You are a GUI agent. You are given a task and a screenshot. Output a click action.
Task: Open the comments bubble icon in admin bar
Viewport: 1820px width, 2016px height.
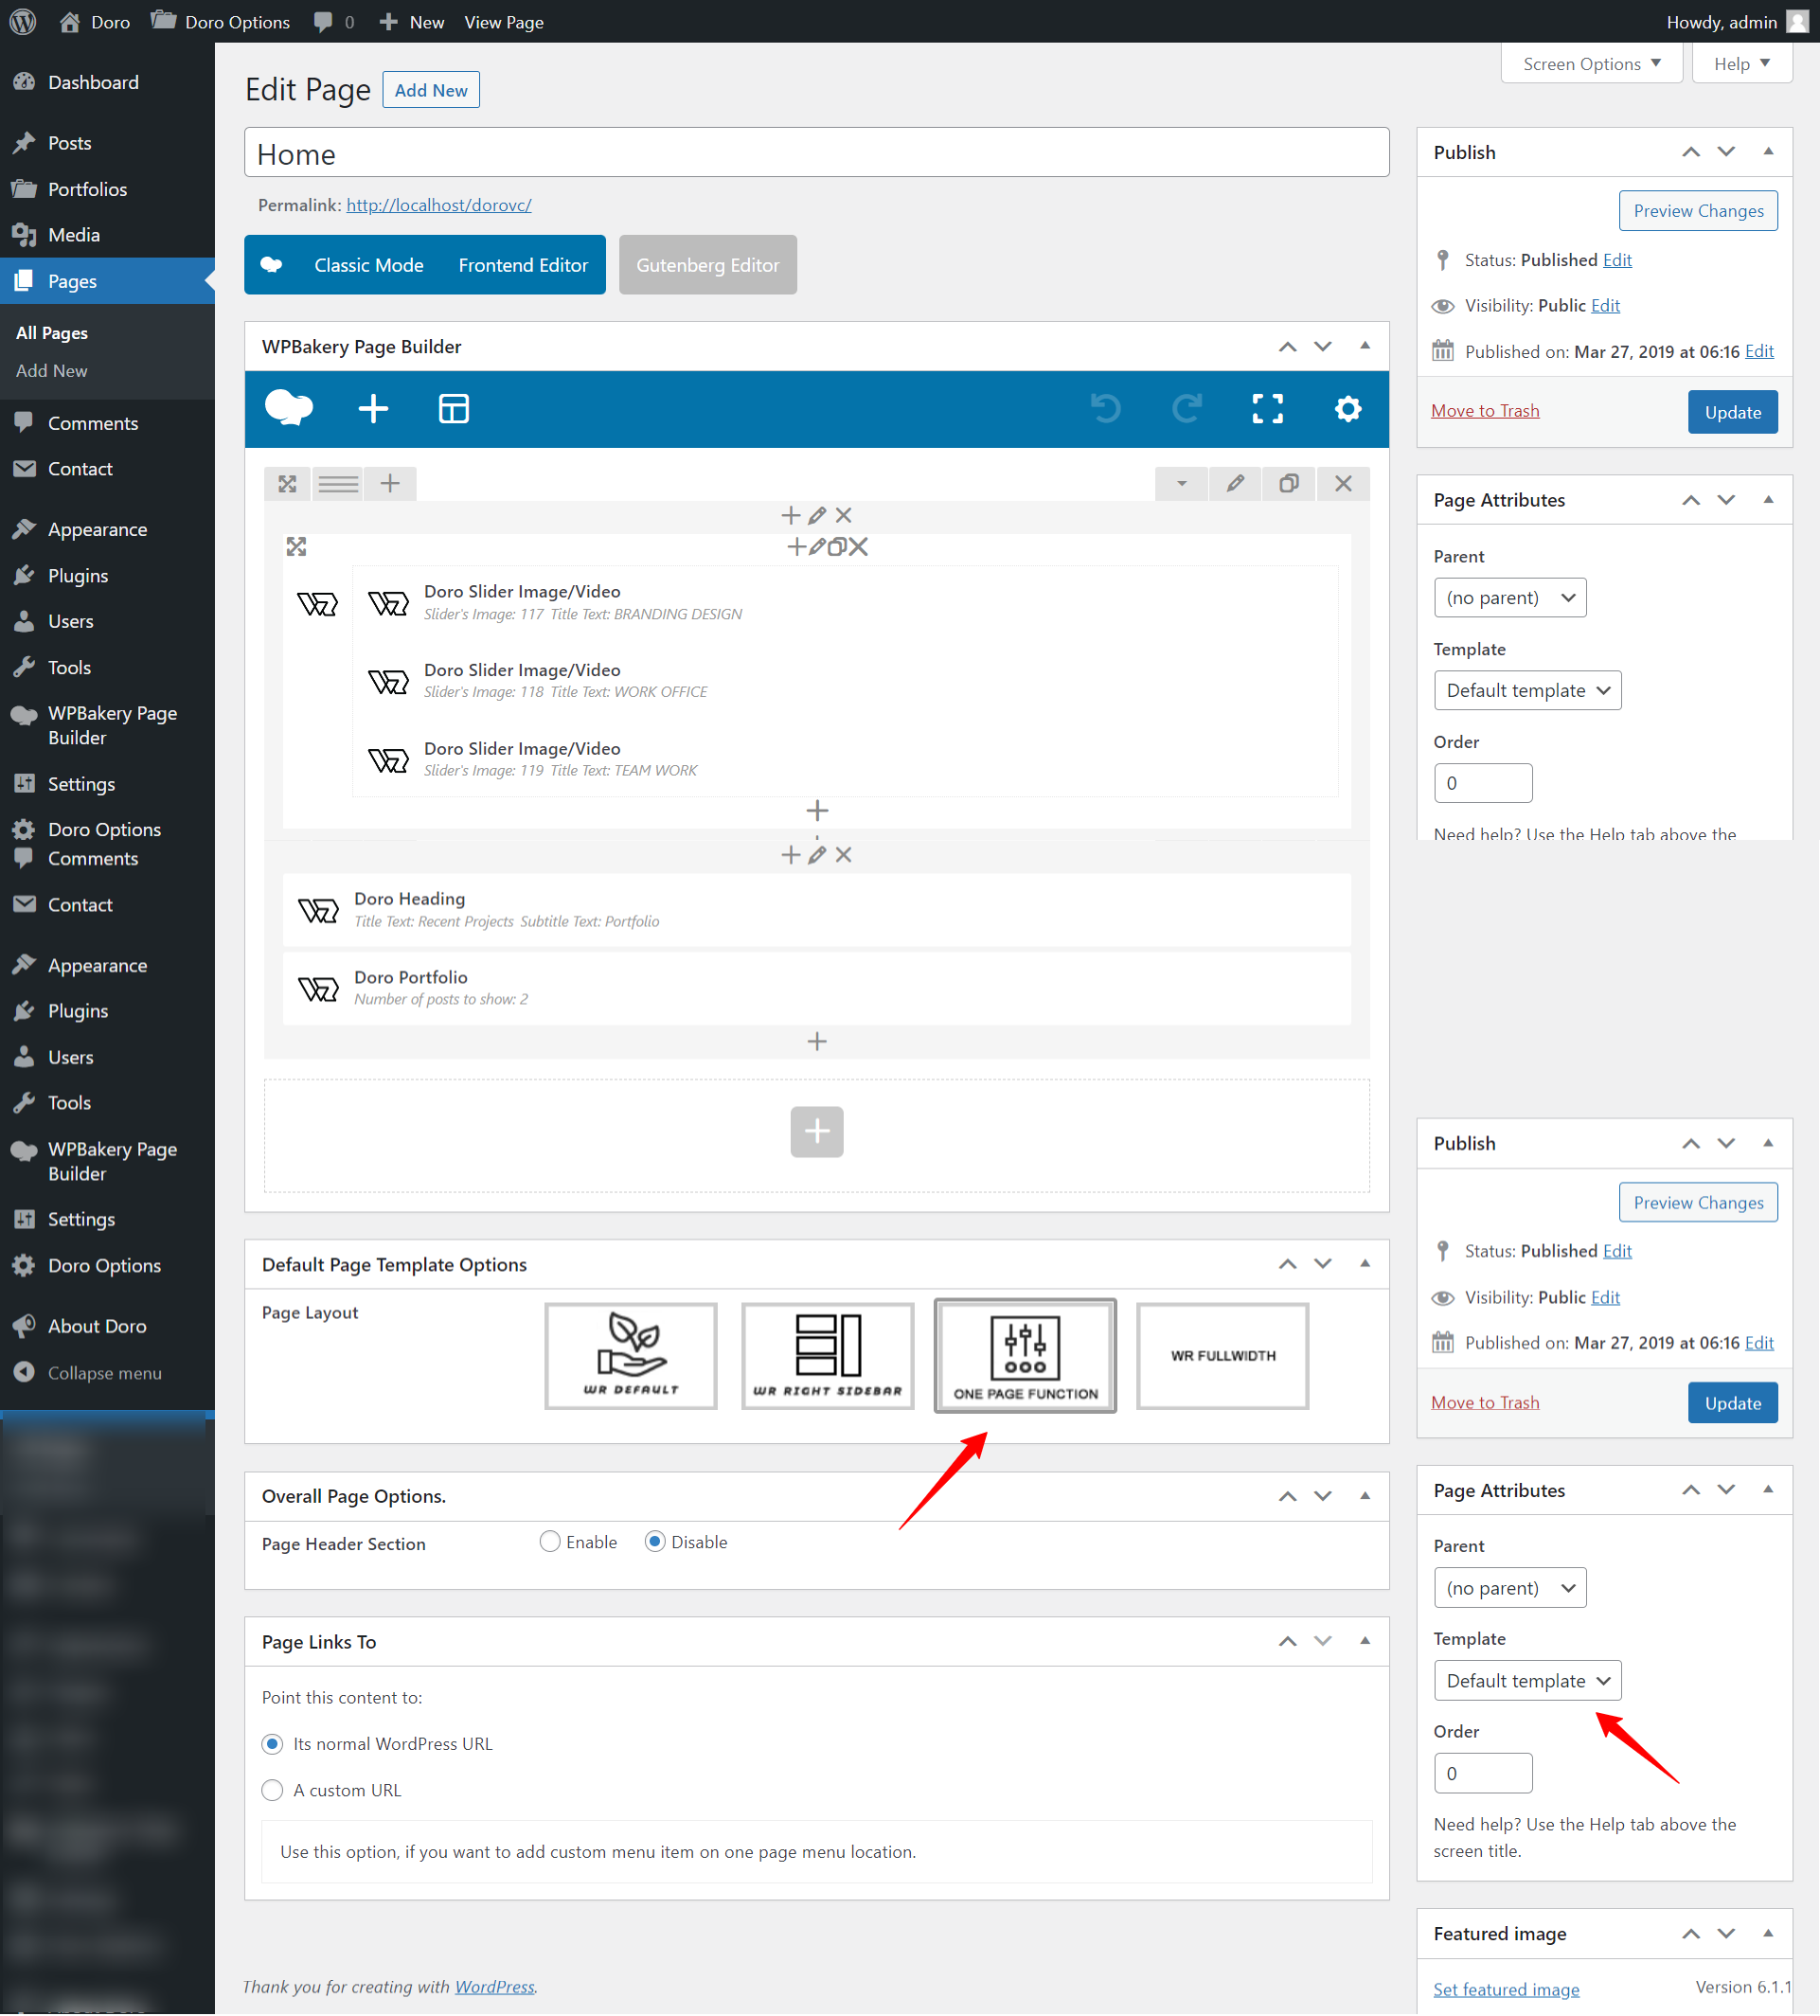click(x=323, y=22)
